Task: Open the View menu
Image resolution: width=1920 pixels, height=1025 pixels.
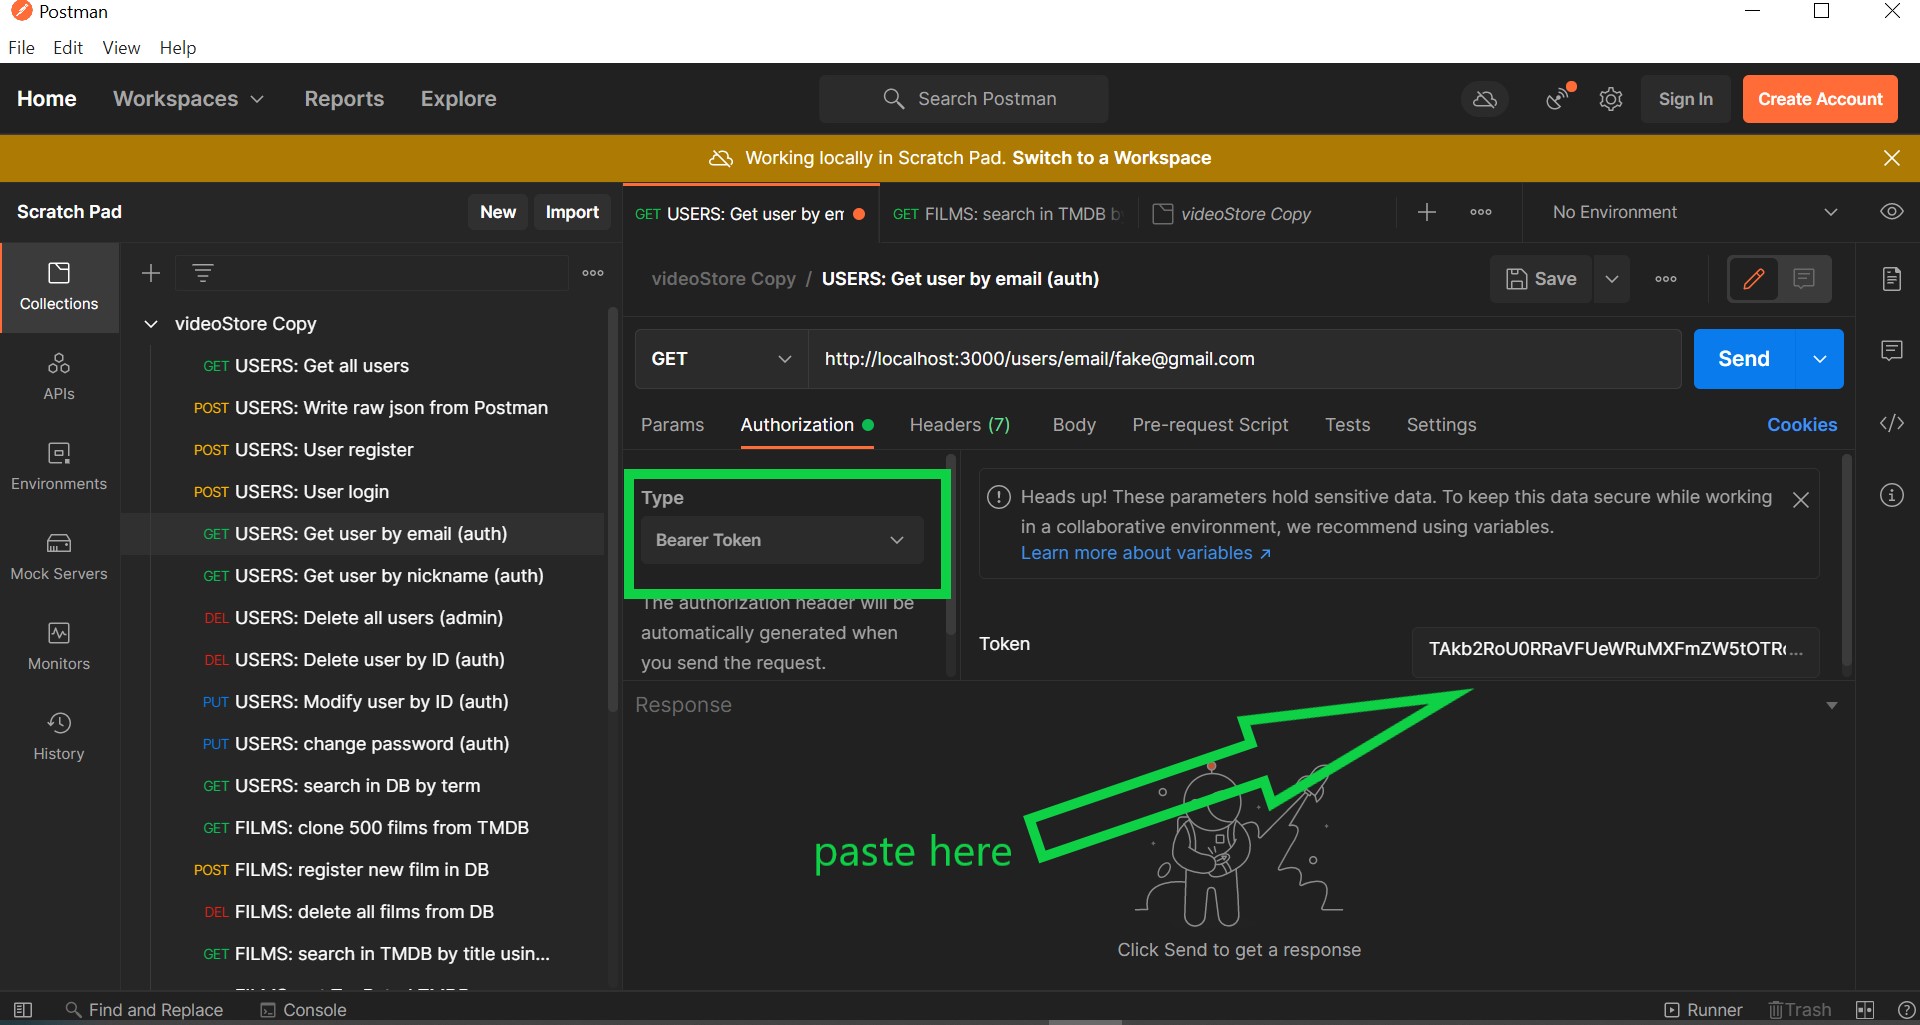Action: tap(121, 47)
